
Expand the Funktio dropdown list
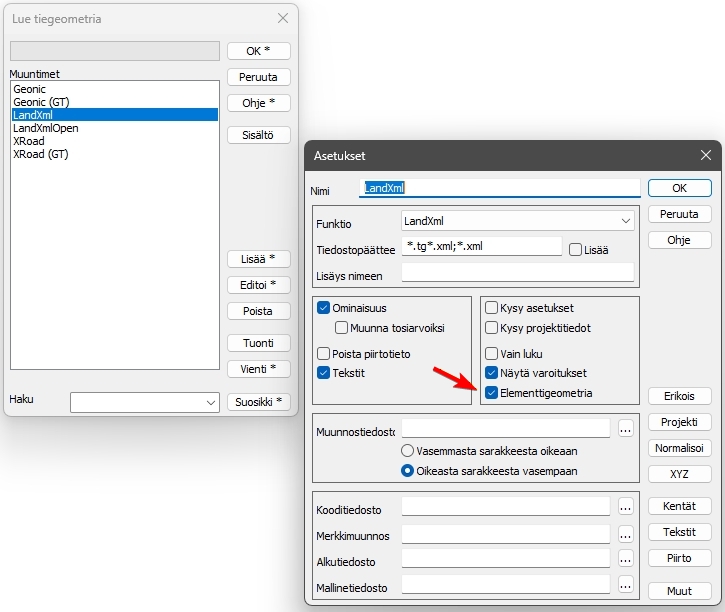pyautogui.click(x=626, y=221)
